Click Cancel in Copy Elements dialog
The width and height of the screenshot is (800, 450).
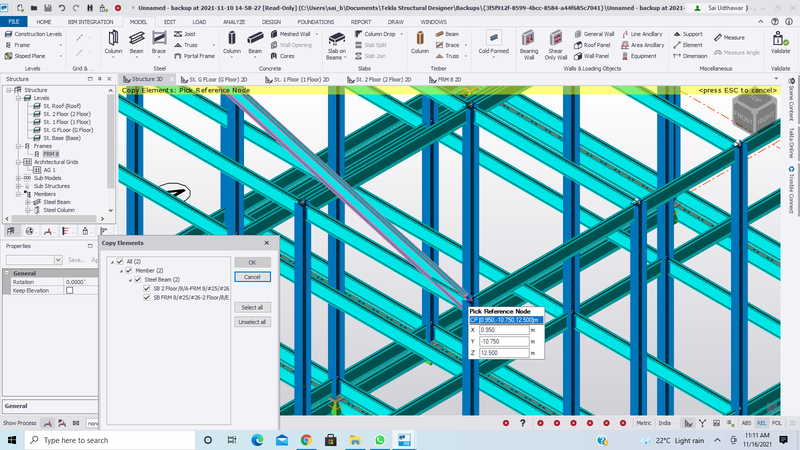pyautogui.click(x=252, y=277)
